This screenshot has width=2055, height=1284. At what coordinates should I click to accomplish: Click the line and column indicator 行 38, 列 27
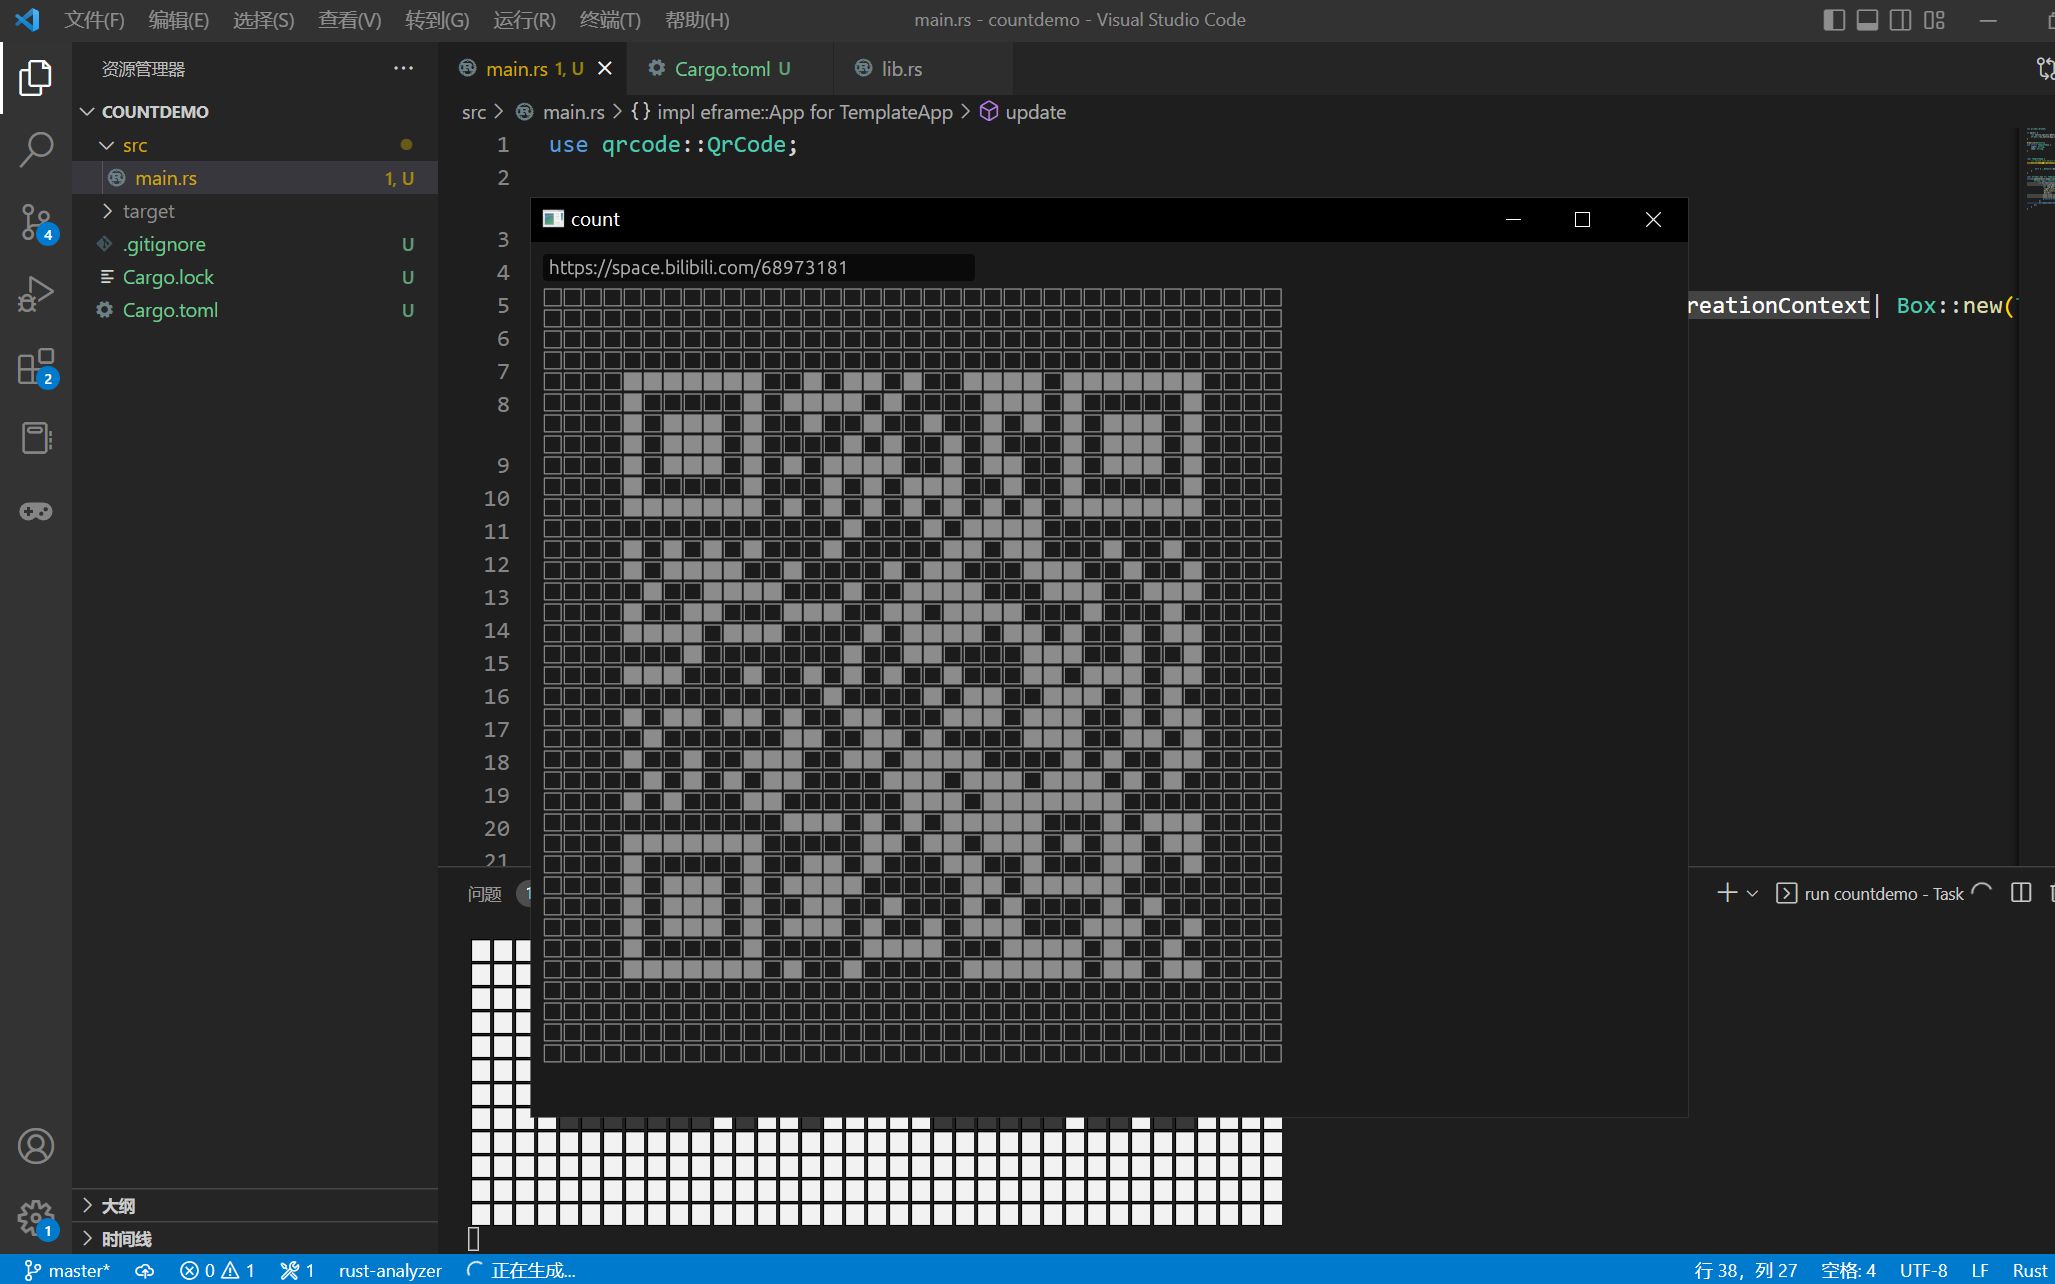[x=1746, y=1270]
